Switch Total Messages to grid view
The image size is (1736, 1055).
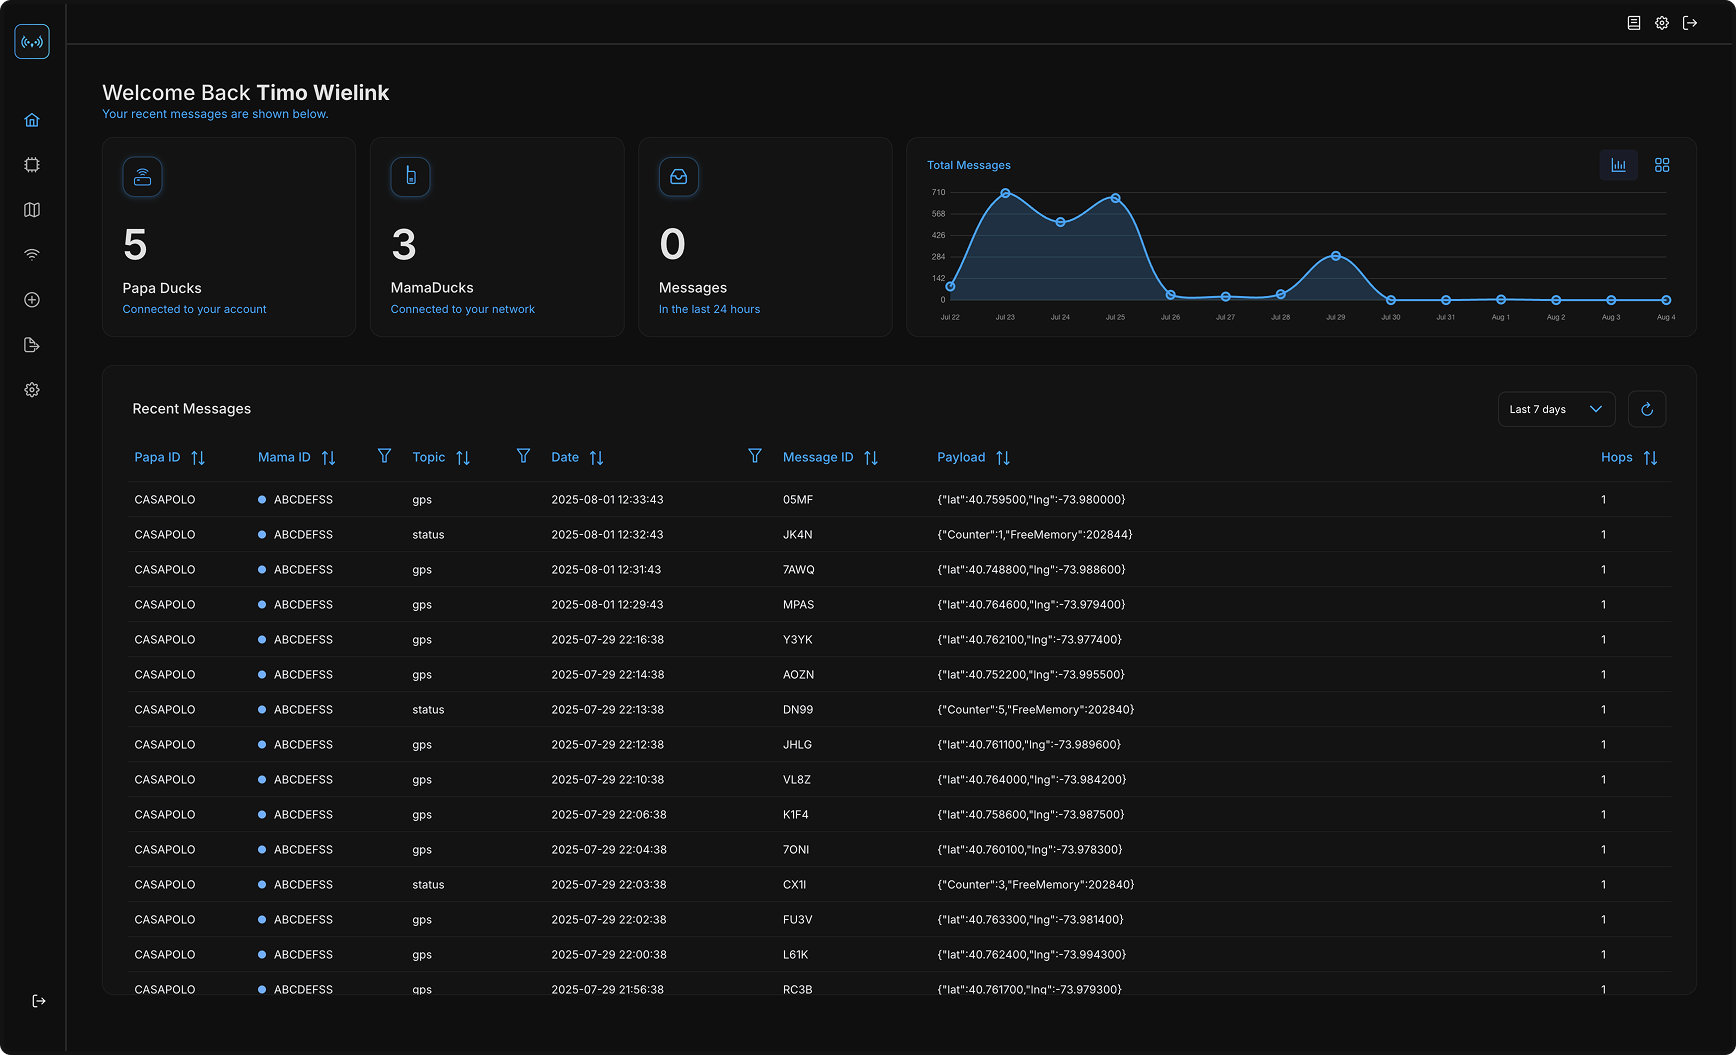(x=1662, y=165)
